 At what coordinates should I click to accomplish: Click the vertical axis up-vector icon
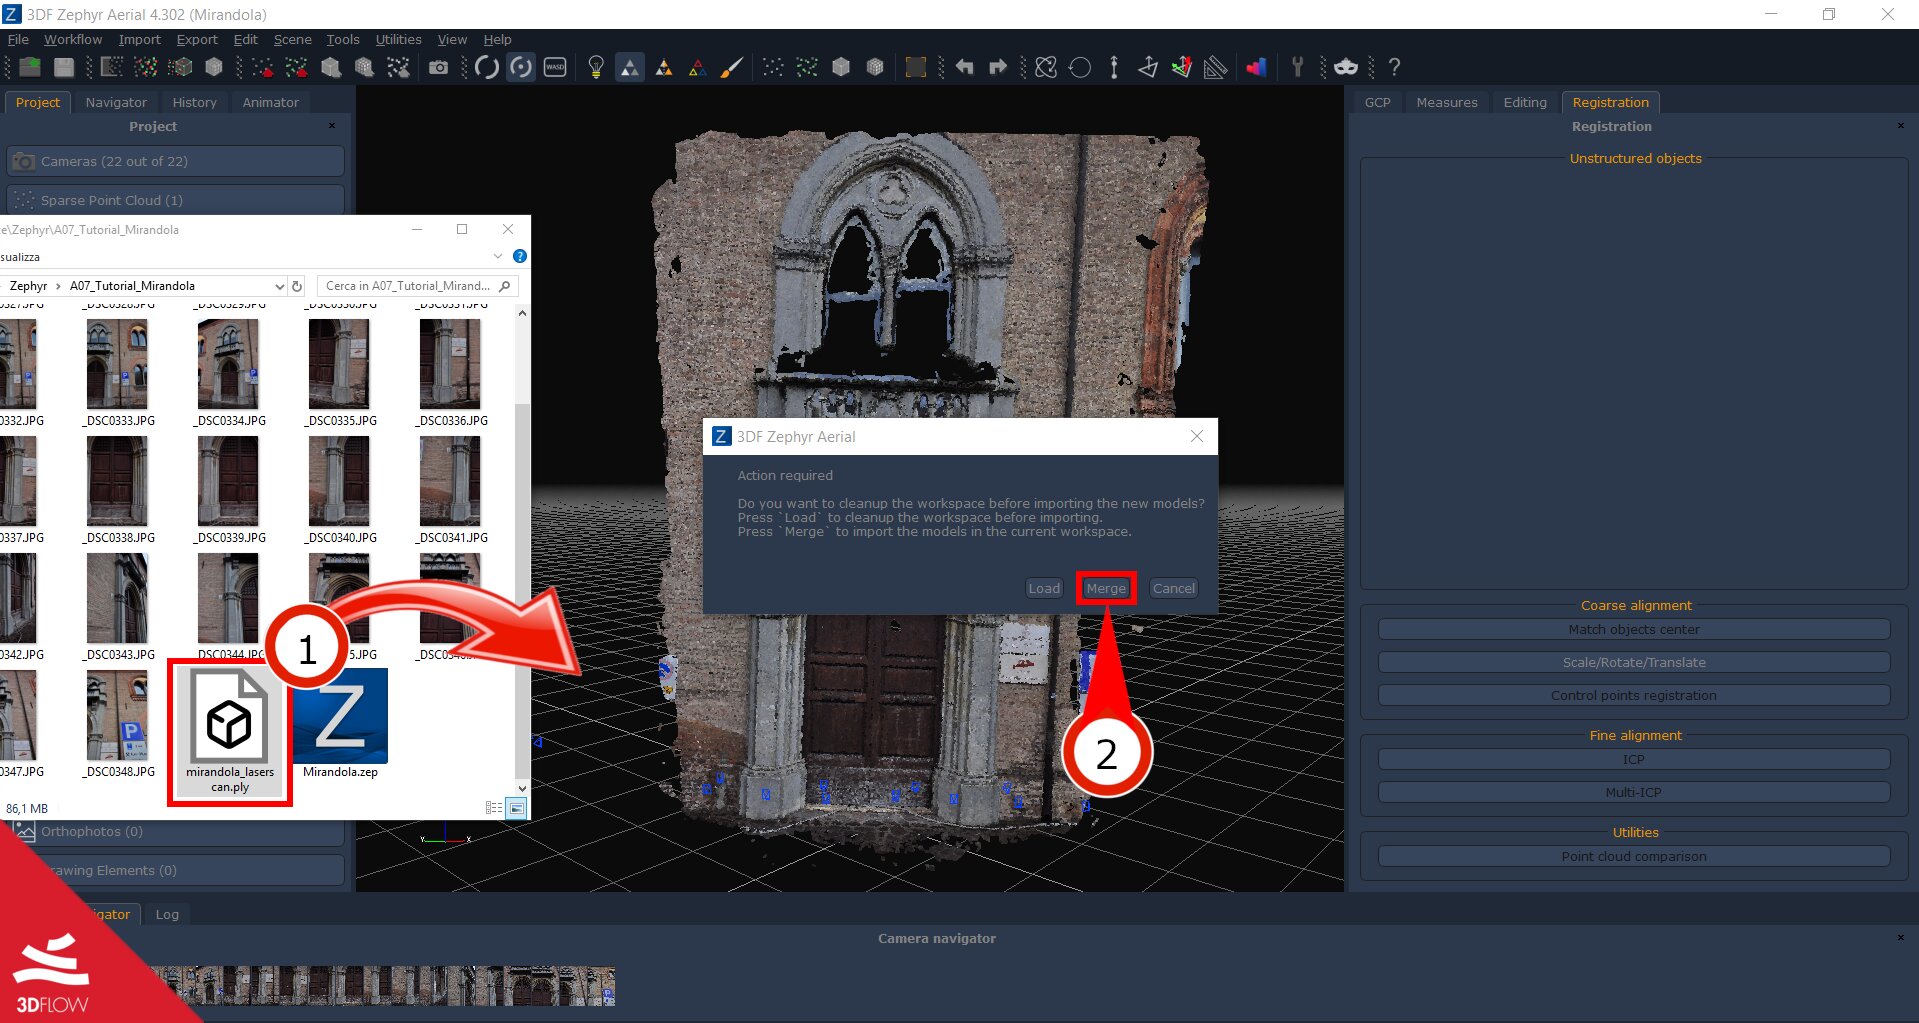tap(1114, 67)
